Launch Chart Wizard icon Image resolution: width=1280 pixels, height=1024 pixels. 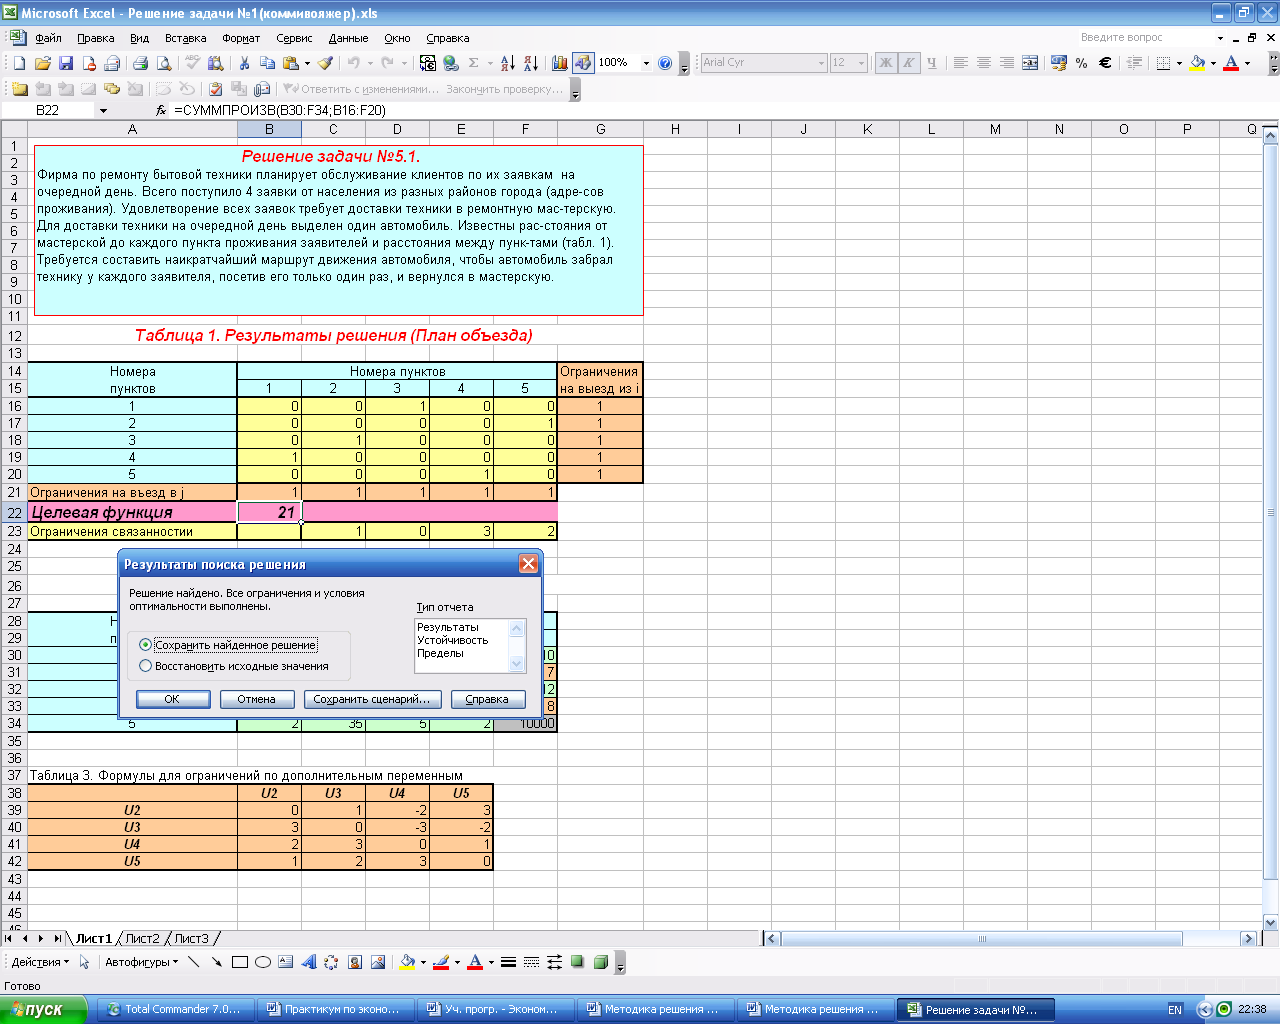click(x=559, y=63)
